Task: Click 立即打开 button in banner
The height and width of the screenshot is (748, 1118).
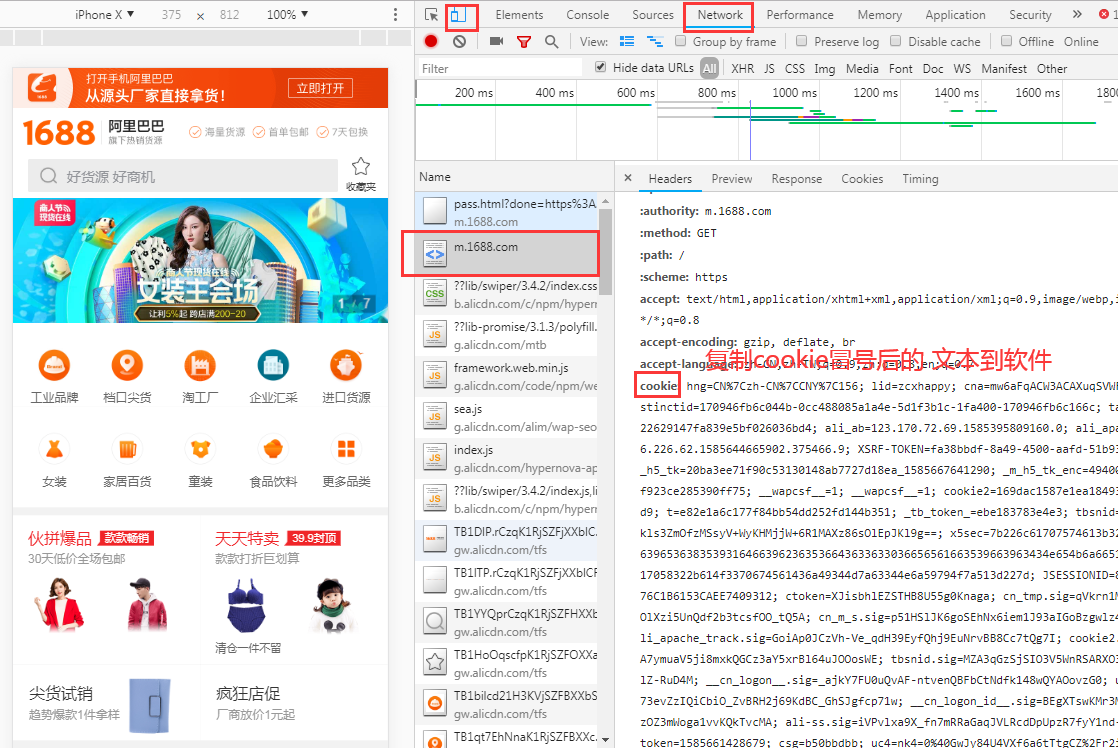Action: (x=320, y=88)
